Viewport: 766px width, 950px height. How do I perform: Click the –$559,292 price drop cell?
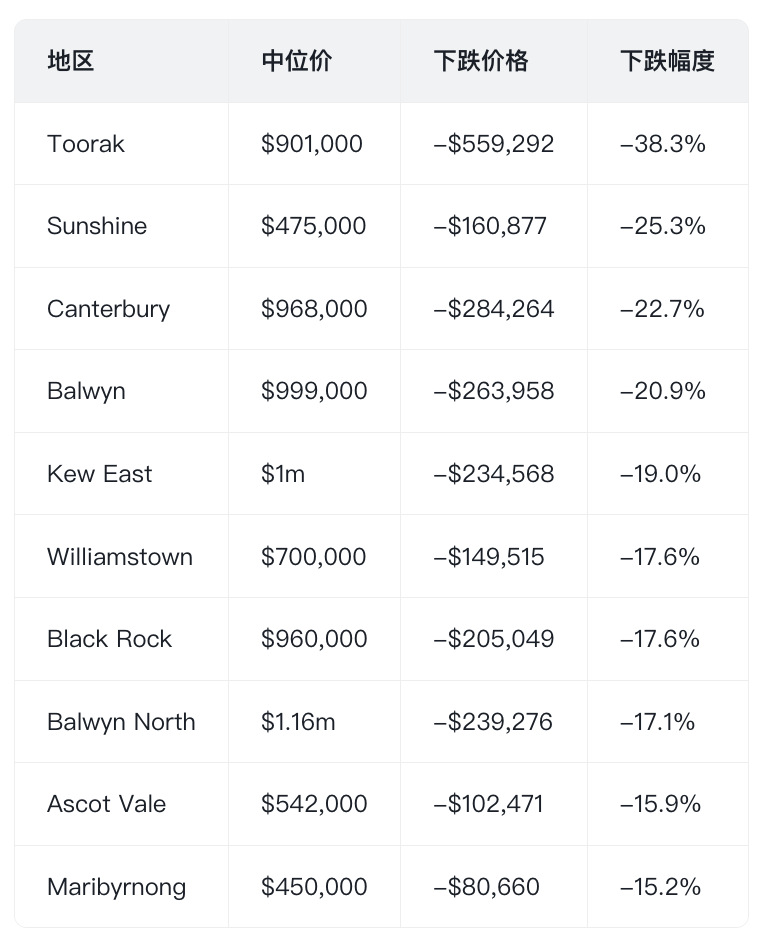pyautogui.click(x=493, y=144)
